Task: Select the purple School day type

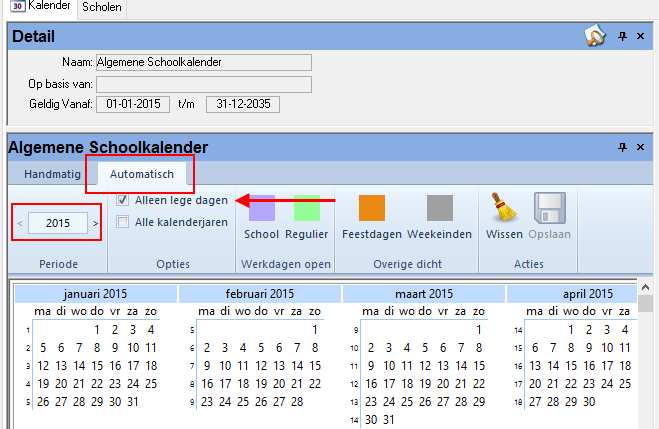Action: pos(262,208)
